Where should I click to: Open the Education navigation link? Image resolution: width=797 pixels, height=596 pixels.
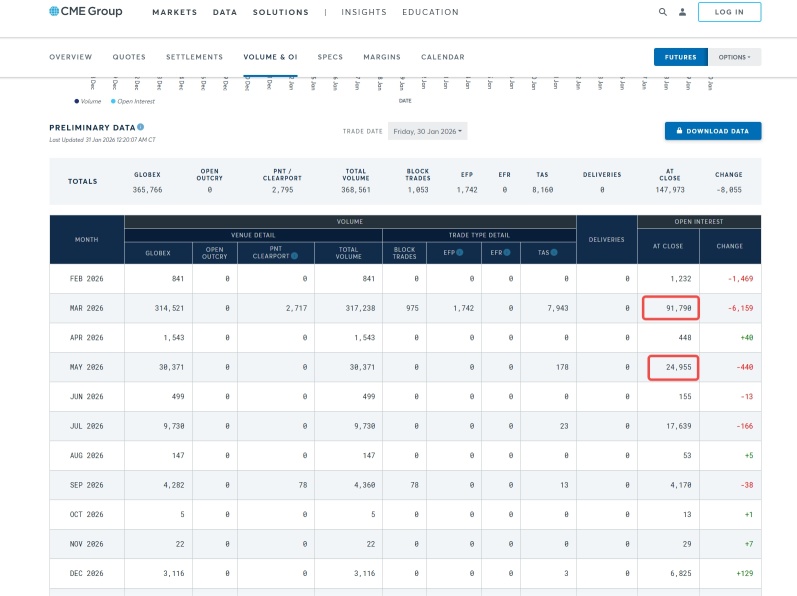coord(431,12)
